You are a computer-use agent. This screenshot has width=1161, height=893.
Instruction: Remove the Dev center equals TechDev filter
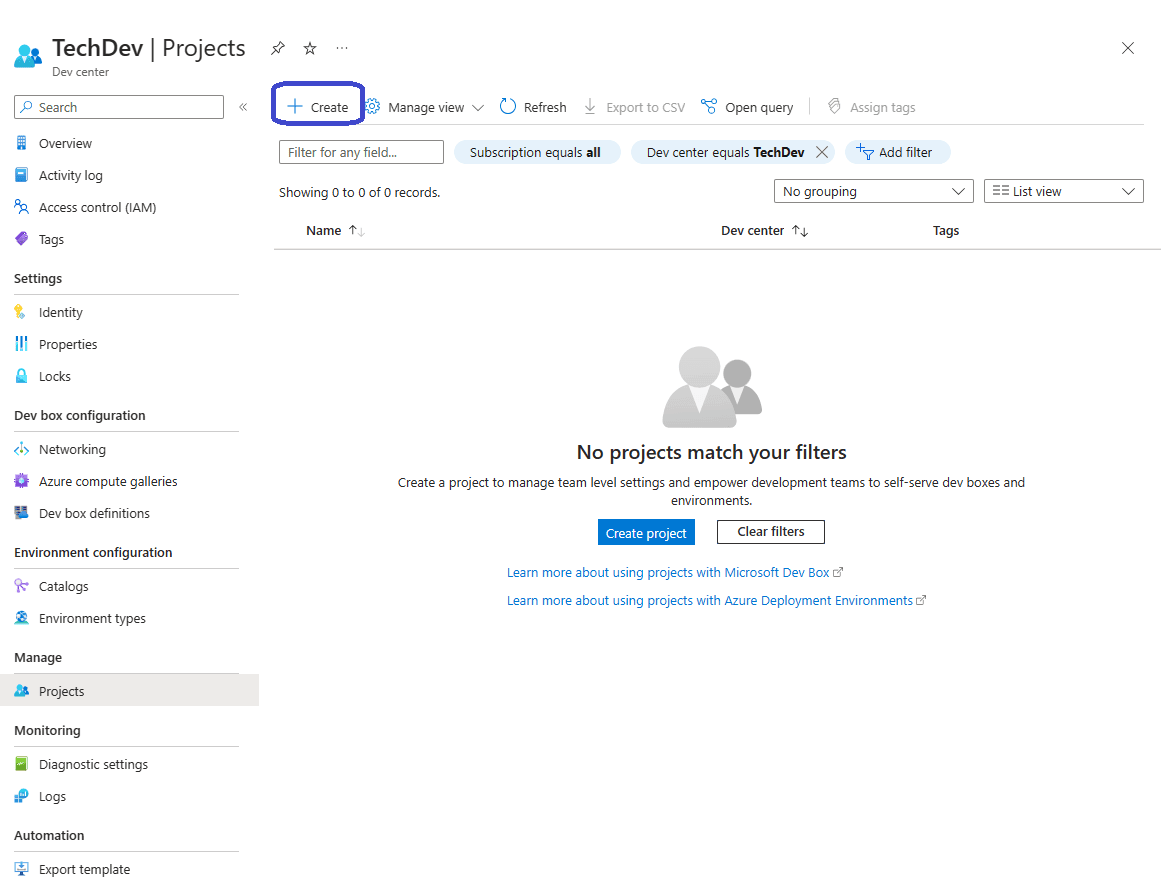click(822, 152)
